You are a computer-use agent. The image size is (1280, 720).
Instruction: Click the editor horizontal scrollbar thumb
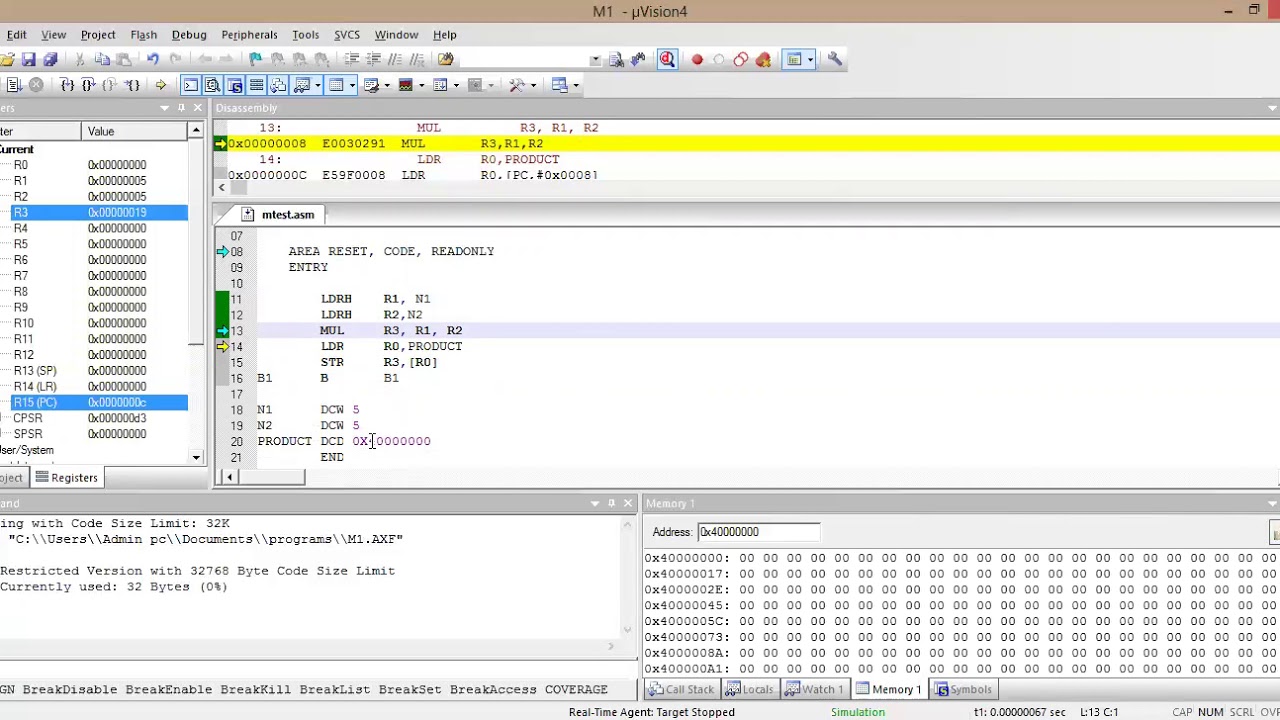[270, 477]
